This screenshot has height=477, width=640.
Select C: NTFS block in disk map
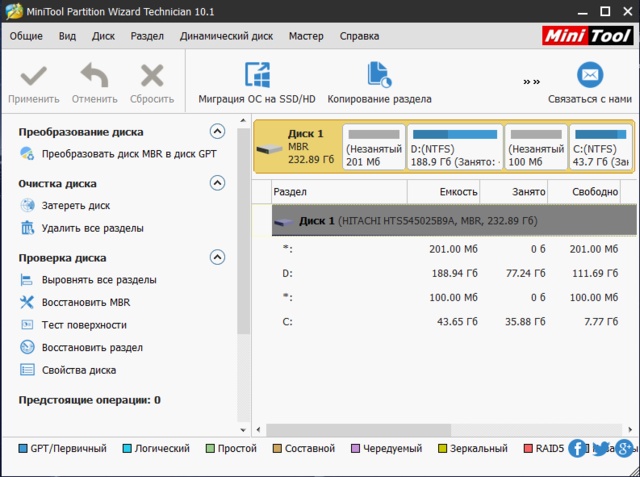point(599,147)
